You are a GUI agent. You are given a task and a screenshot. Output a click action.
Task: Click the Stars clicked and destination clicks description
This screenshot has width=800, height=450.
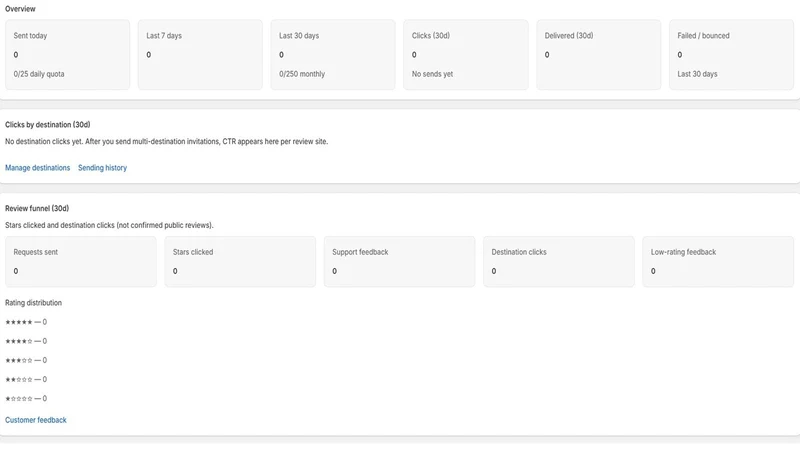[109, 225]
